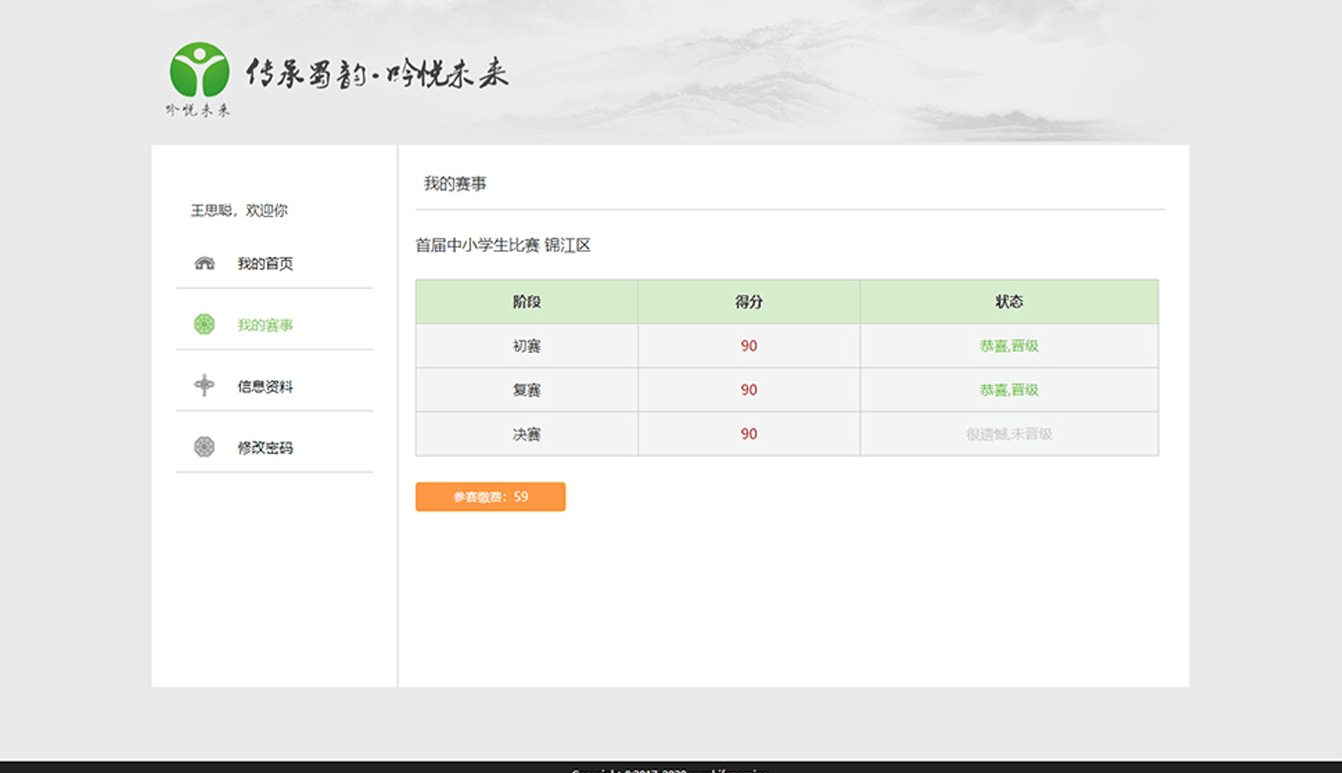This screenshot has width=1342, height=773.
Task: Click the 首届中小学生比赛 锦江区 title
Action: pyautogui.click(x=503, y=245)
